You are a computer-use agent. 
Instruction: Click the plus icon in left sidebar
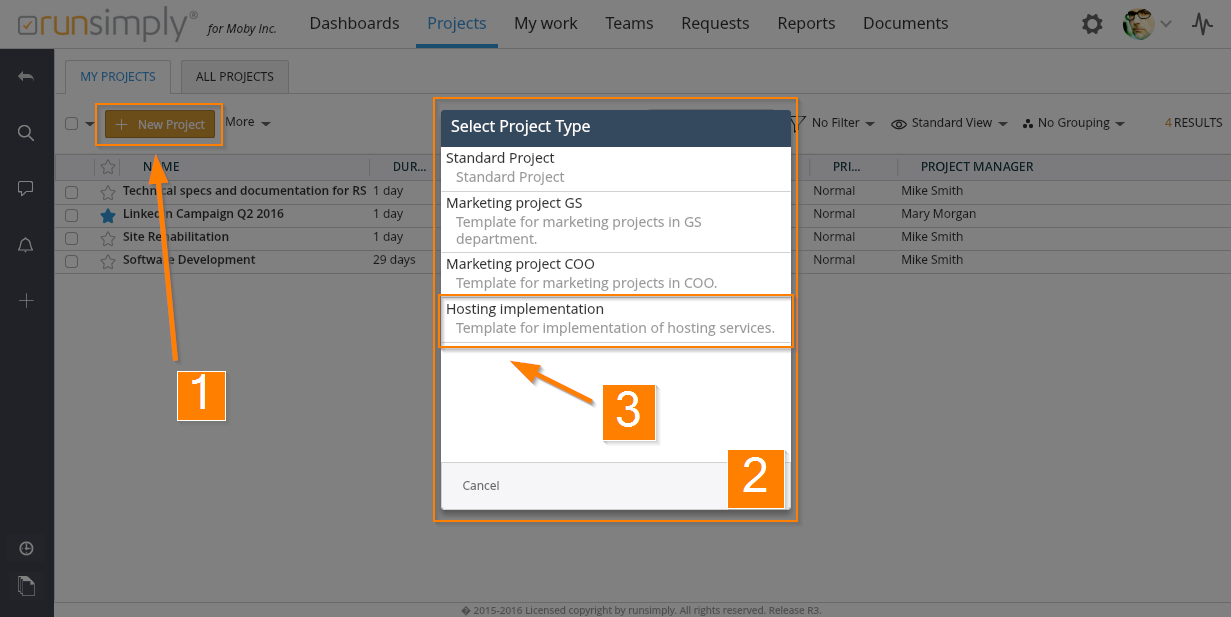[27, 301]
